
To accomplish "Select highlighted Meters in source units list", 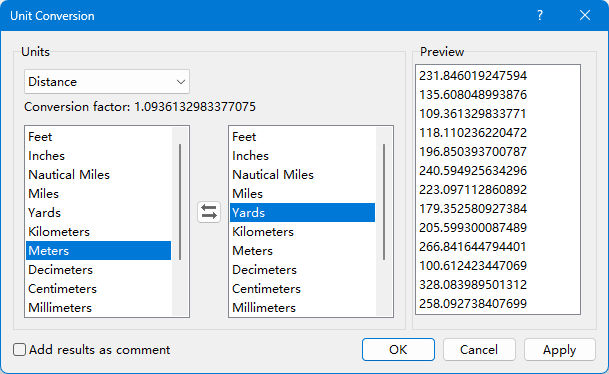I will (x=99, y=250).
